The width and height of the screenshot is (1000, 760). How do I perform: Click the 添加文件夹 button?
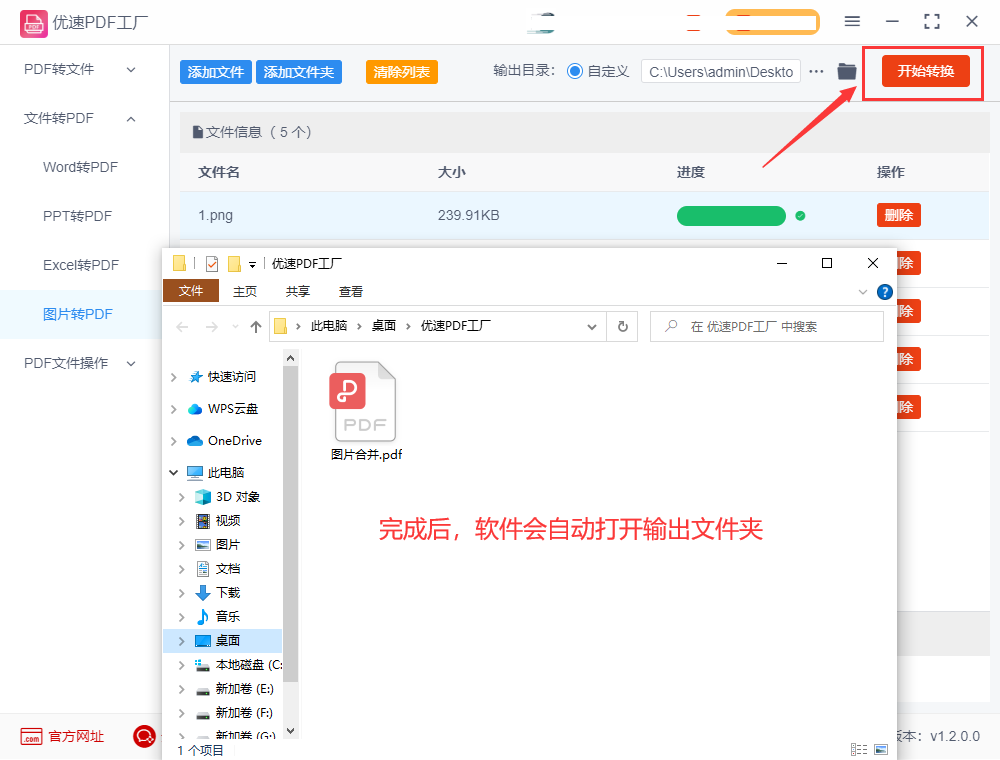click(x=299, y=72)
